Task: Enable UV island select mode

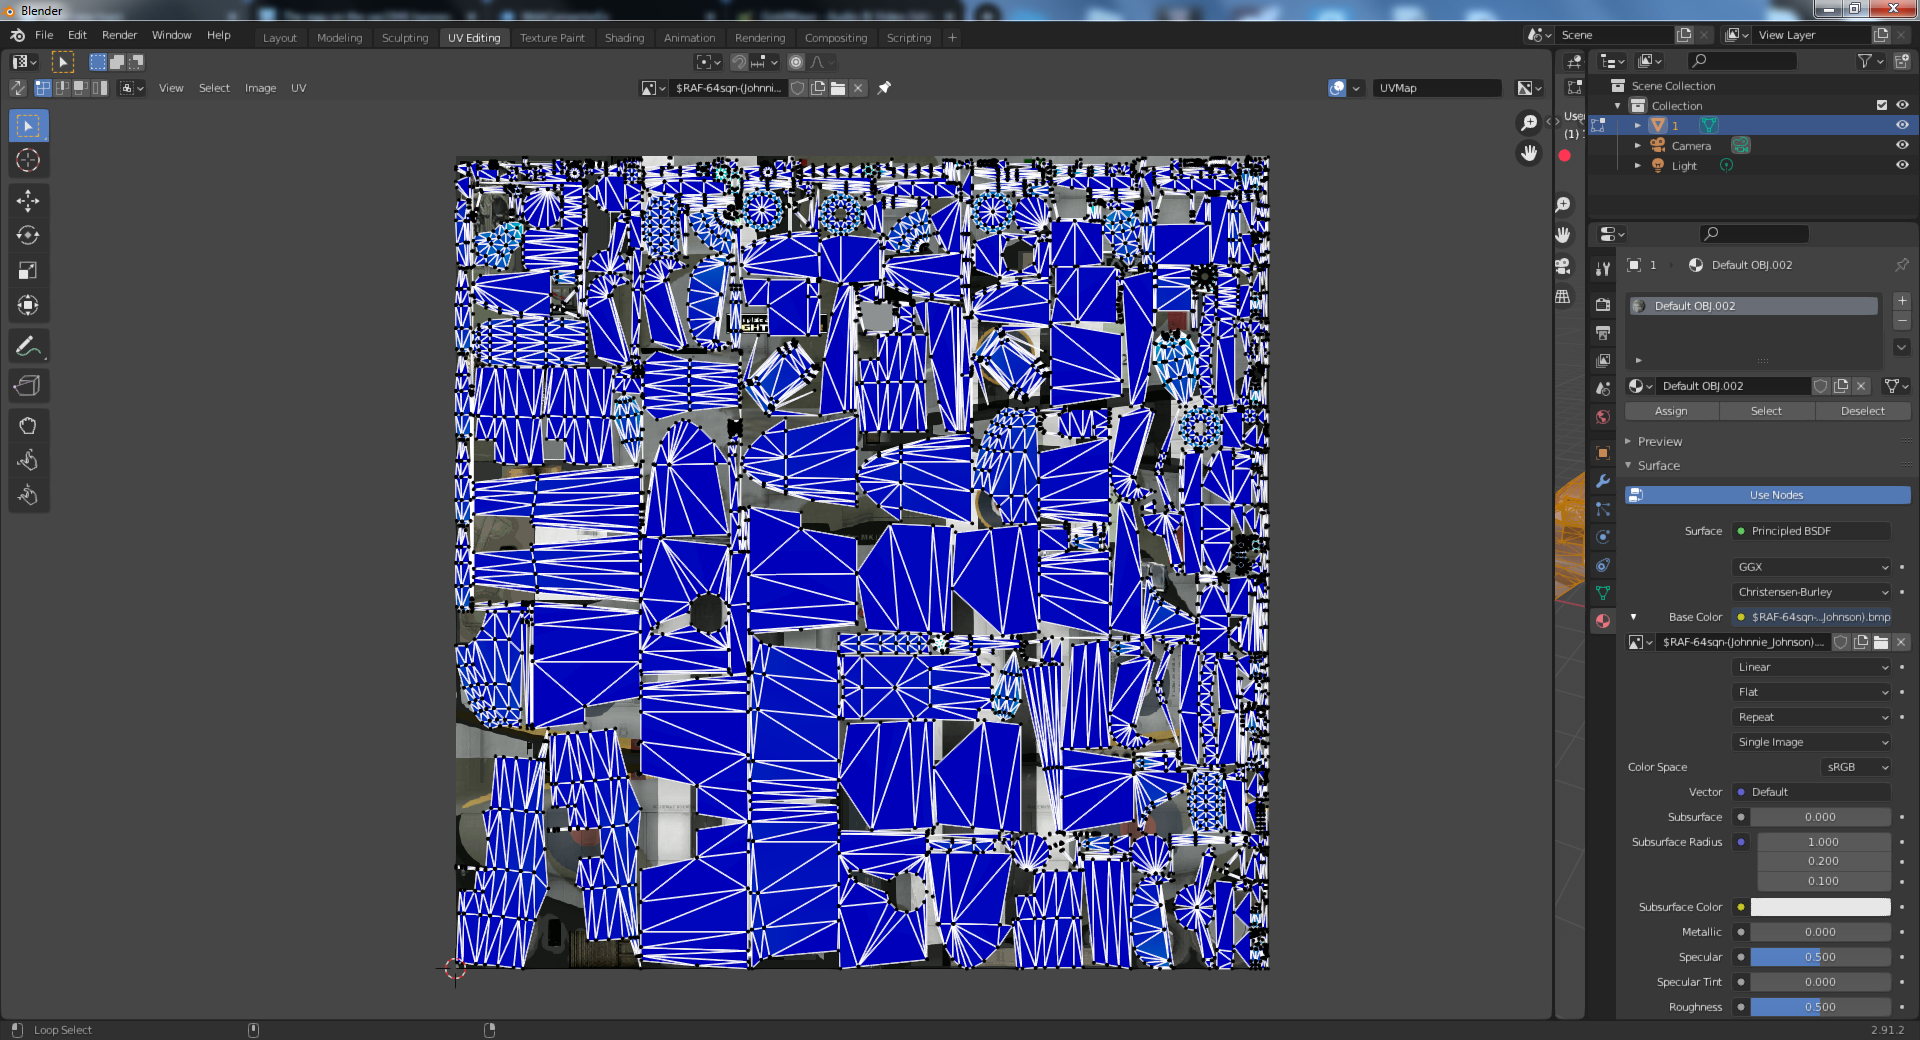Action: click(x=100, y=88)
